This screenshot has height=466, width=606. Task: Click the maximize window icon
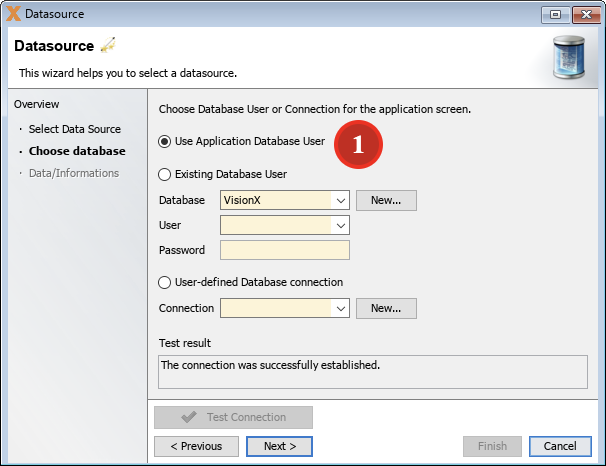tap(555, 15)
